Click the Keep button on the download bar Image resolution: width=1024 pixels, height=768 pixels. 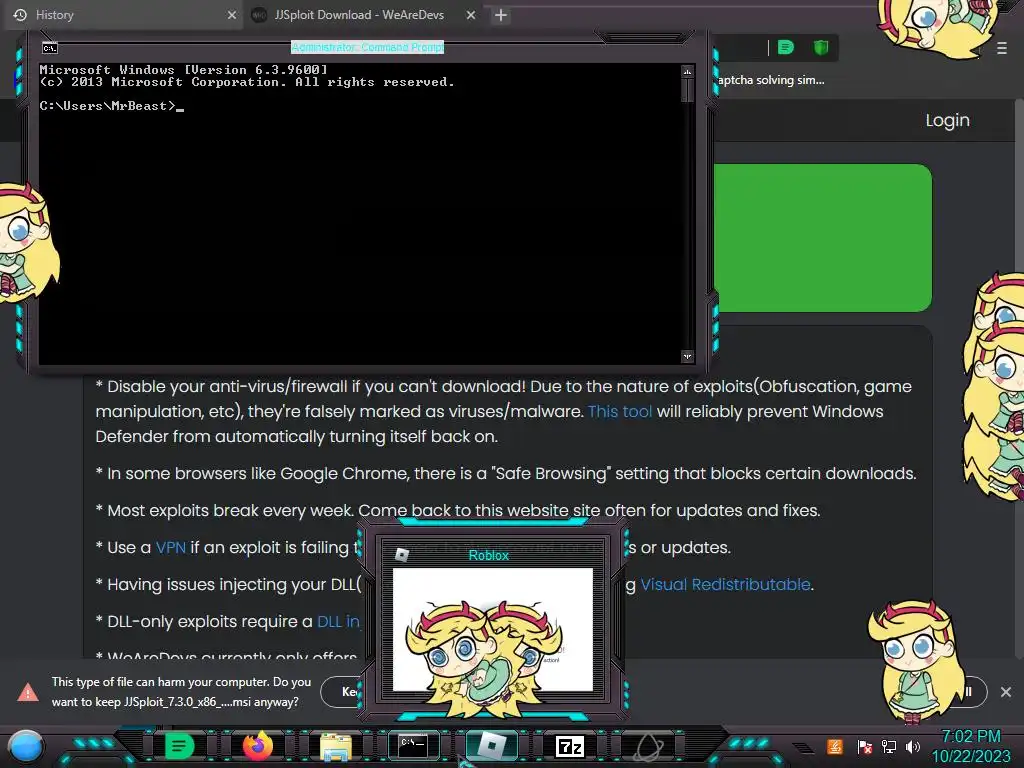341,692
